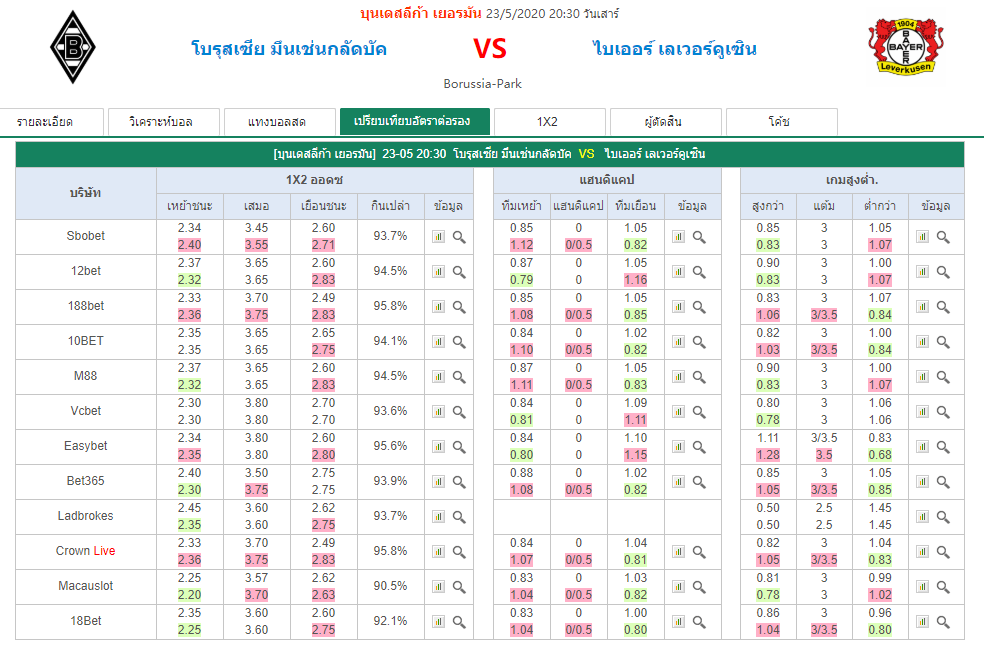Viewport: 984px width, 649px height.
Task: Click บุนเดสลีก้า เยอรมัน league link
Action: (421, 13)
